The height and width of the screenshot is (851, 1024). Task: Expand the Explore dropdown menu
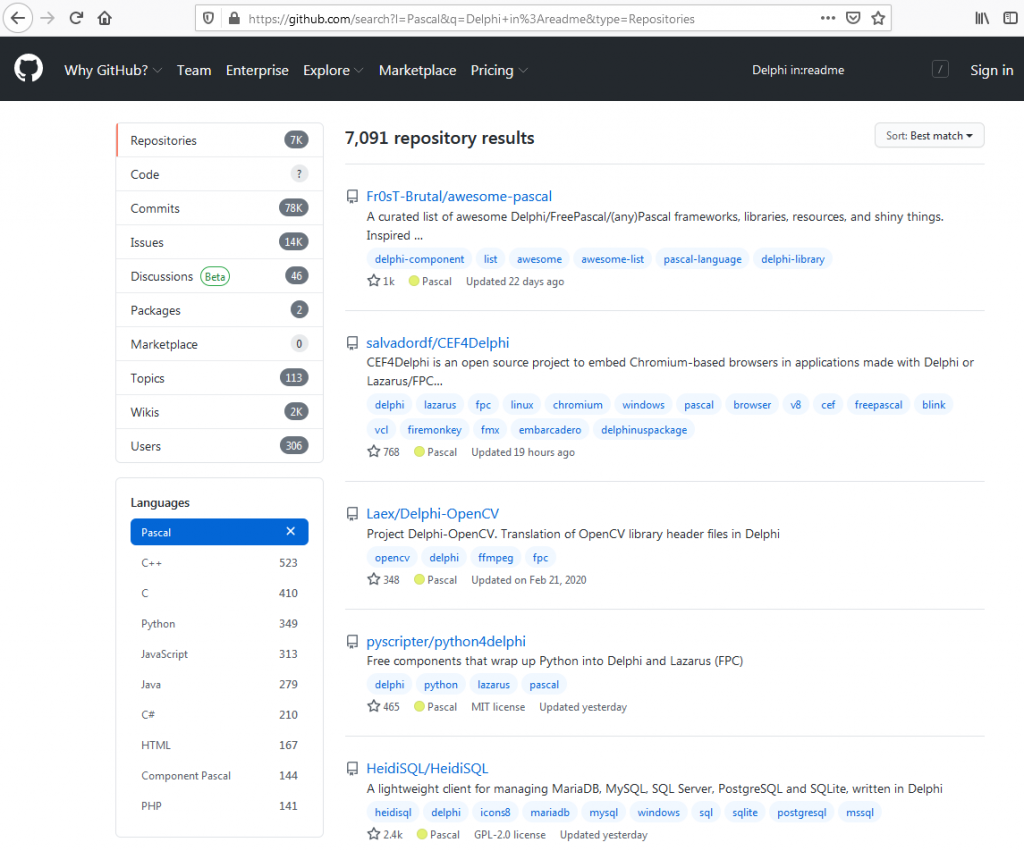click(x=333, y=70)
